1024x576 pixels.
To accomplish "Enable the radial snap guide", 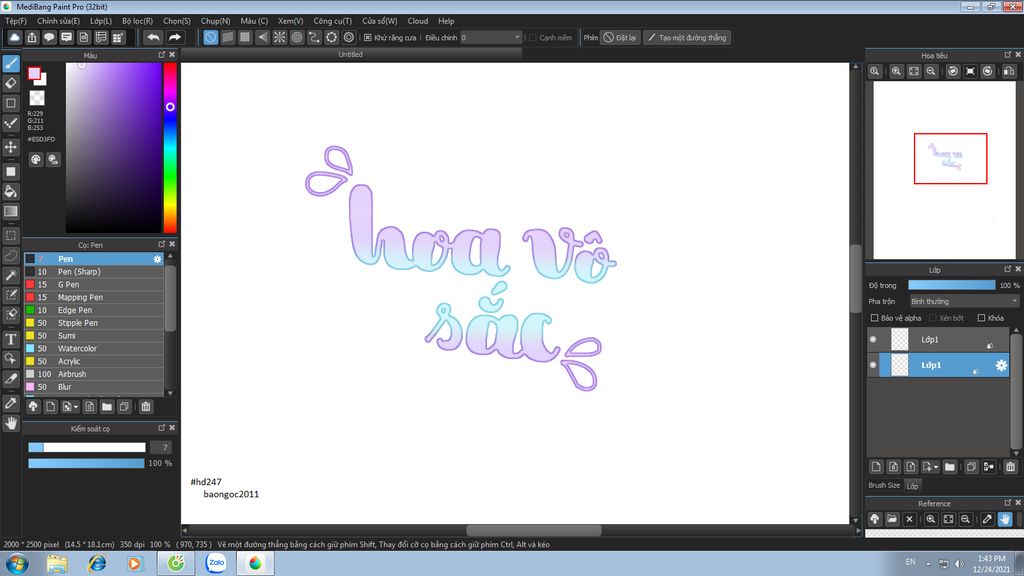I will 280,38.
